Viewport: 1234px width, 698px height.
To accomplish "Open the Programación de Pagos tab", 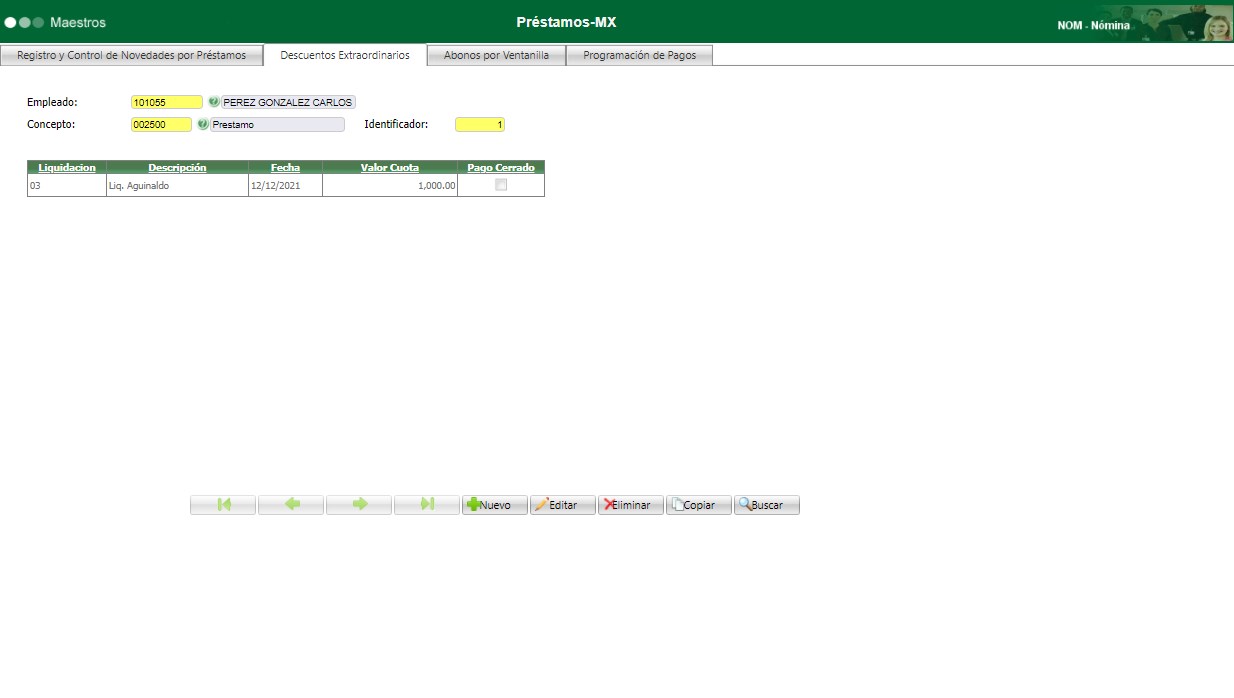I will point(640,56).
